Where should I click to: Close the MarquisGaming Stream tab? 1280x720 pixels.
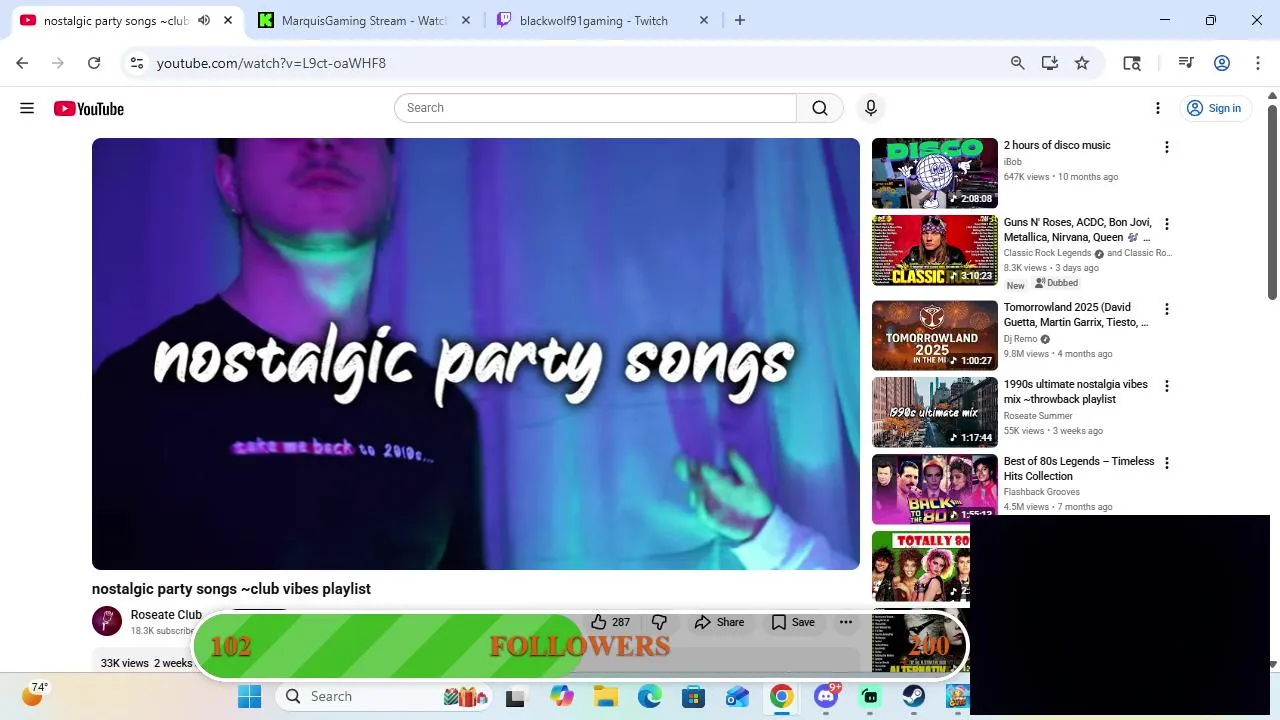466,20
